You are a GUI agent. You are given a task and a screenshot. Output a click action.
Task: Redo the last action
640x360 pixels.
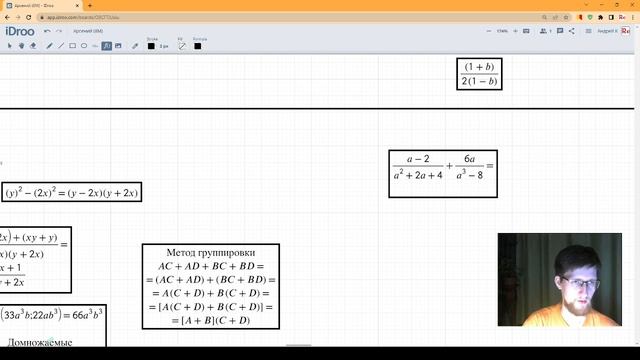(x=59, y=31)
